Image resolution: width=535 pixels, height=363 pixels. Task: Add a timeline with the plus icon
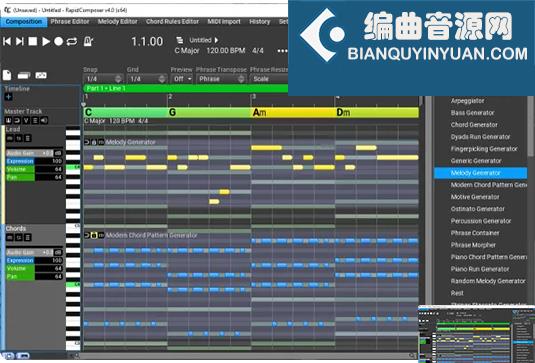point(9,97)
